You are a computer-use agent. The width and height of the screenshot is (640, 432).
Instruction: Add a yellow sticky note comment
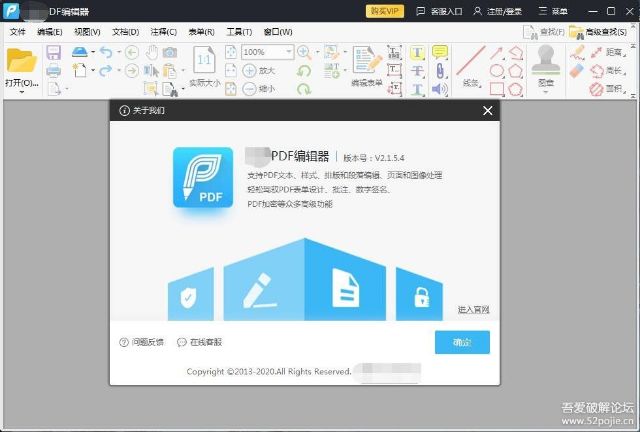[x=440, y=52]
